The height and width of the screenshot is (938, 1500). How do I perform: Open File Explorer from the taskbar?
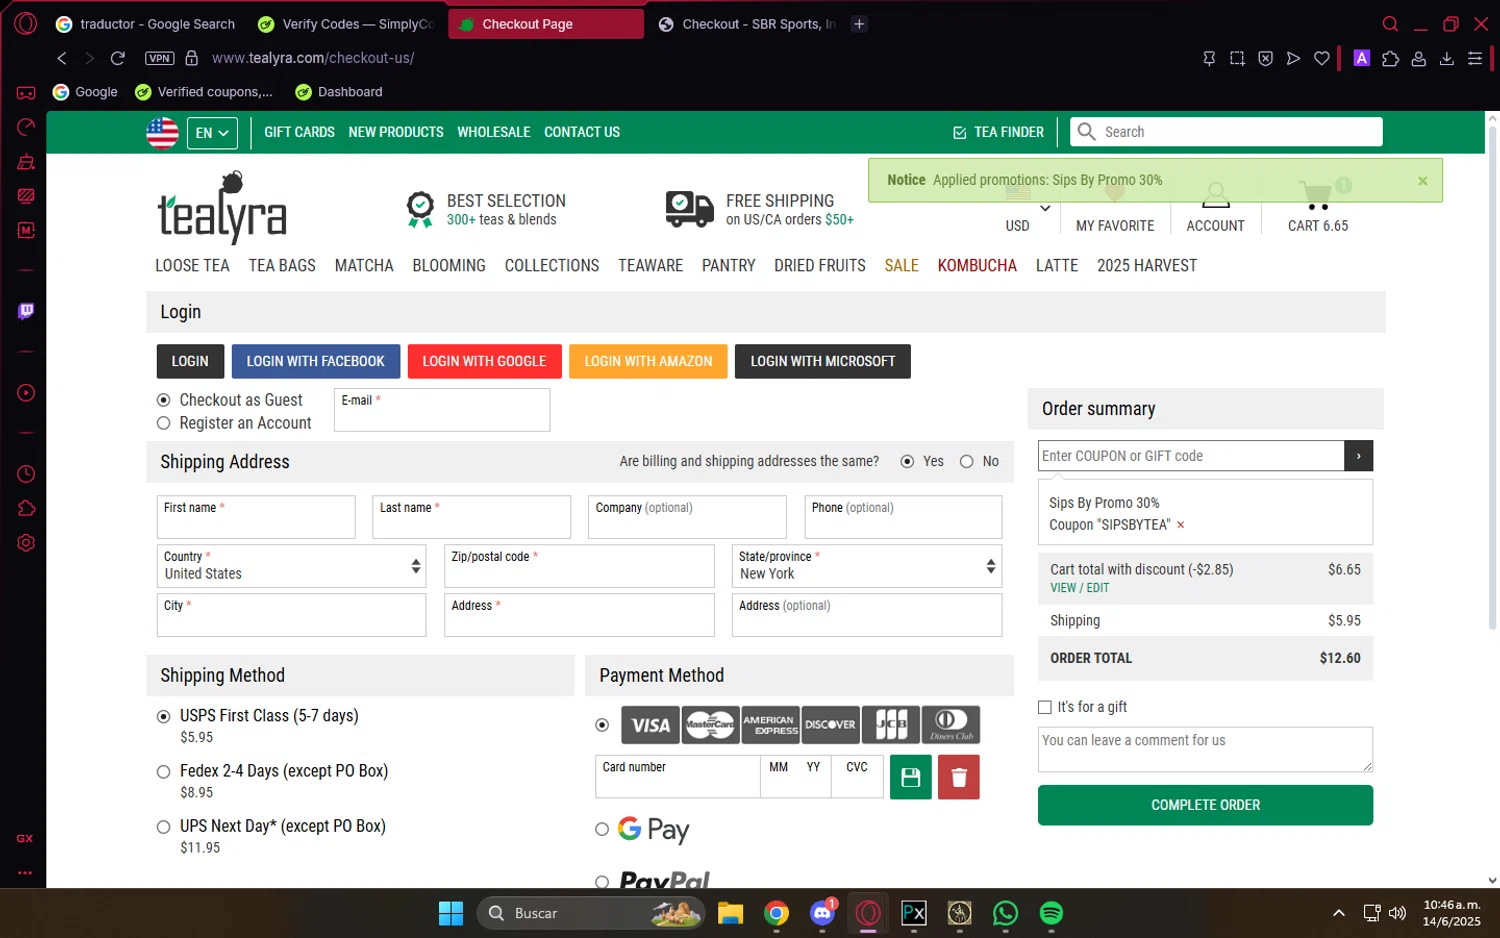pyautogui.click(x=730, y=913)
